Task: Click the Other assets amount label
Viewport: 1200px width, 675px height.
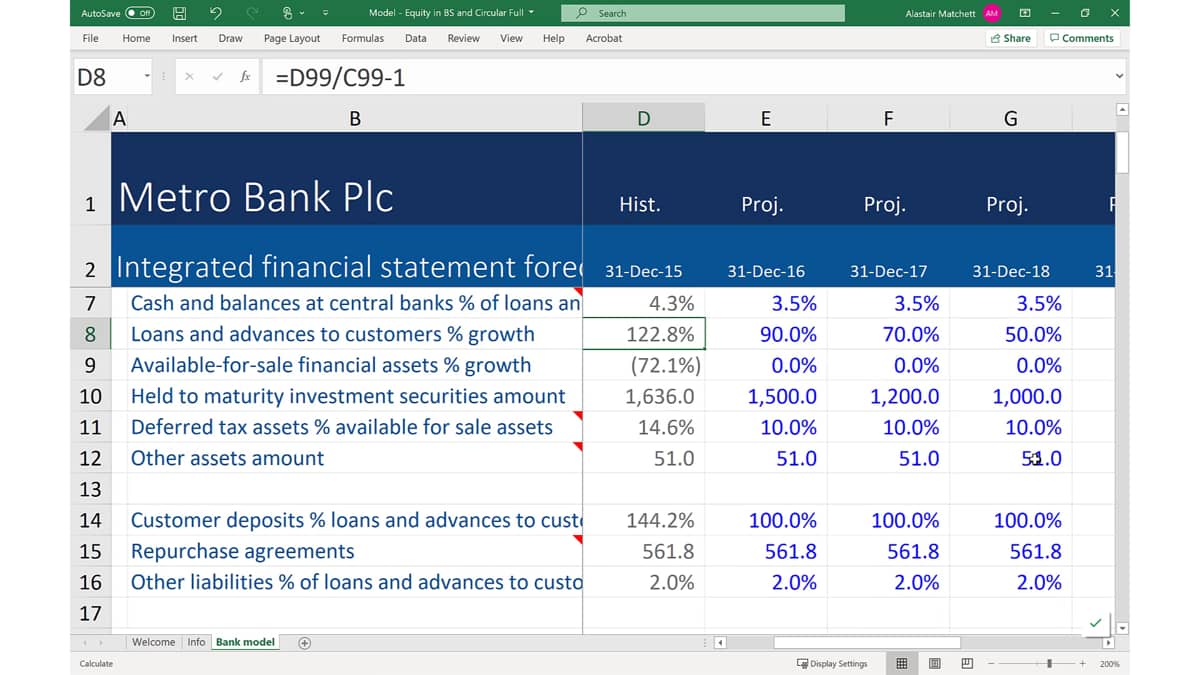Action: (227, 458)
